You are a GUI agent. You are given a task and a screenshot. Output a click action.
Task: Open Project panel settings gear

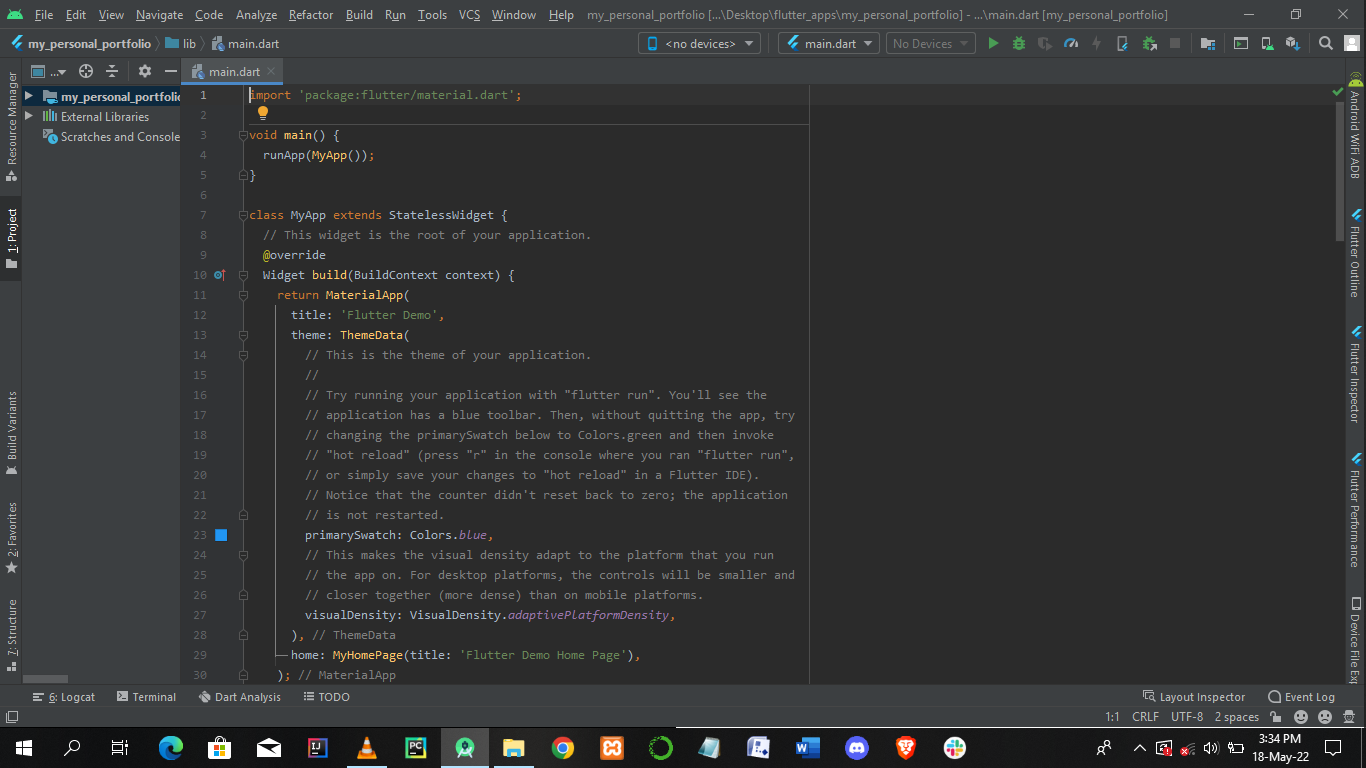[x=145, y=71]
